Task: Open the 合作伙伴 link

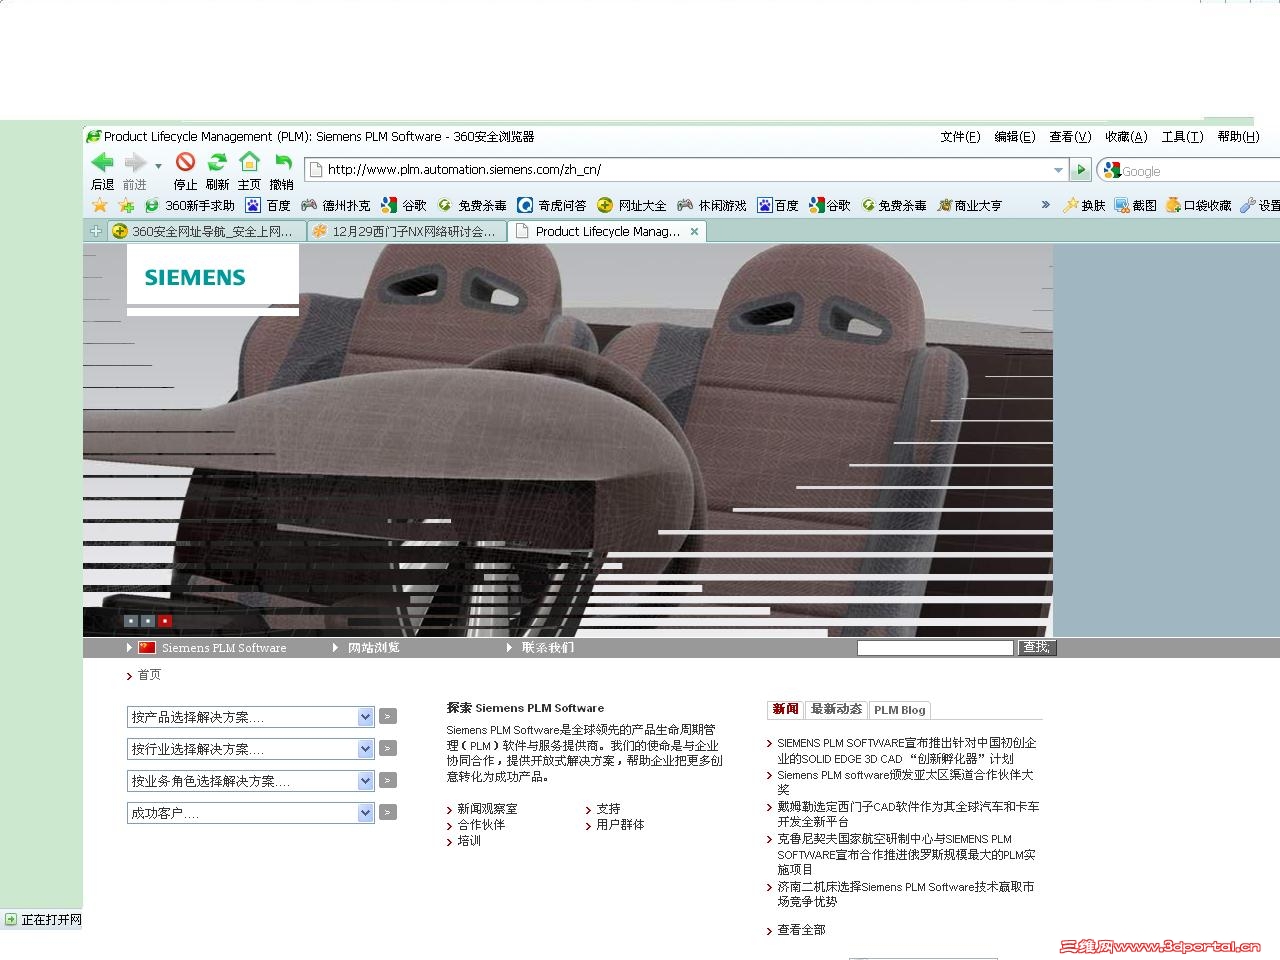Action: pyautogui.click(x=481, y=825)
